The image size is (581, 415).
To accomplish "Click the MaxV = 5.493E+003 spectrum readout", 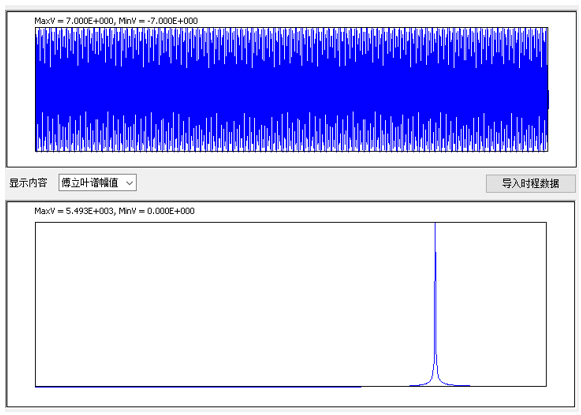I will [x=74, y=211].
